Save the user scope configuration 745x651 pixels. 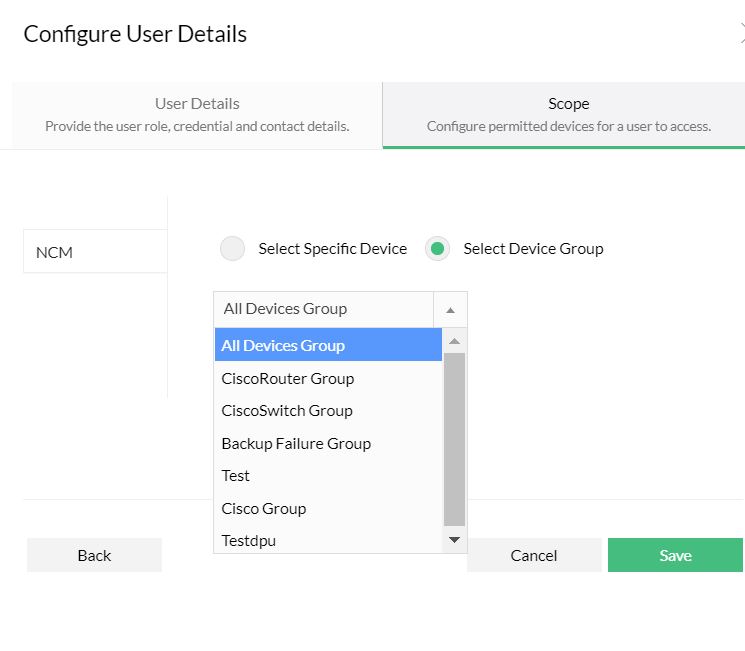coord(675,555)
